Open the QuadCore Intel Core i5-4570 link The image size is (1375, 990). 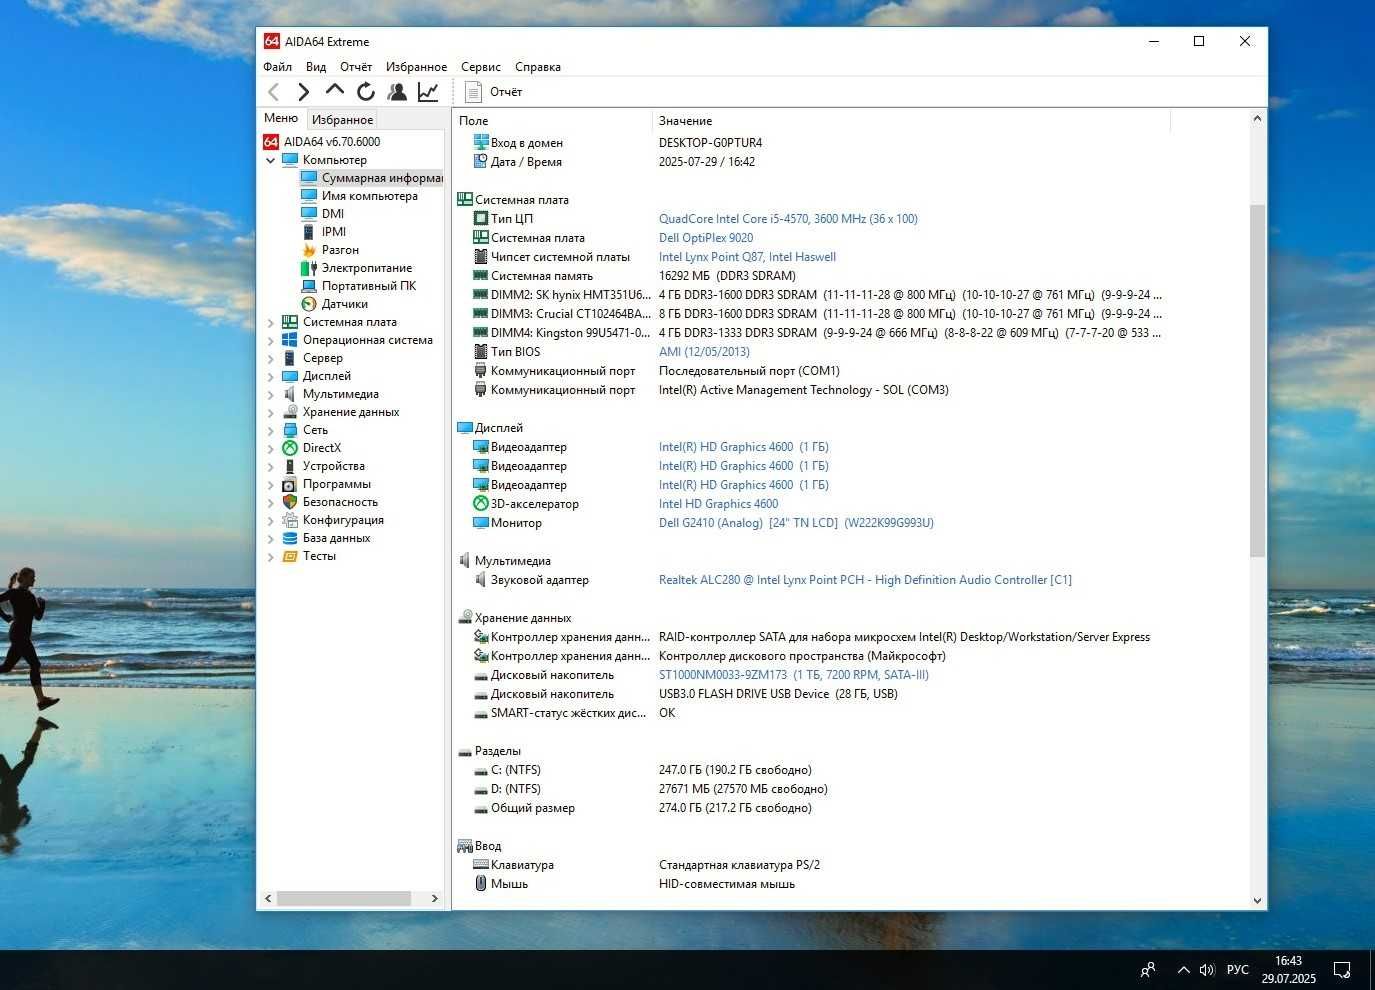[788, 219]
